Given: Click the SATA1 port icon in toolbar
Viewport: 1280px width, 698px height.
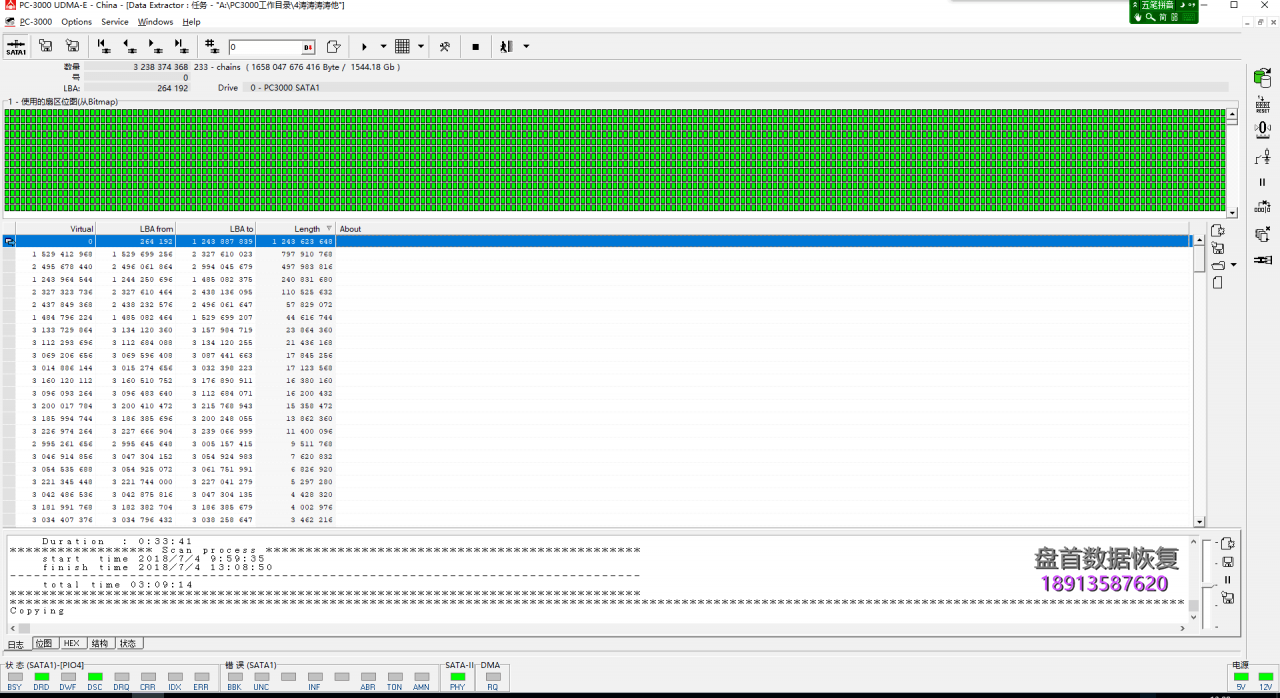Looking at the screenshot, I should 16,47.
